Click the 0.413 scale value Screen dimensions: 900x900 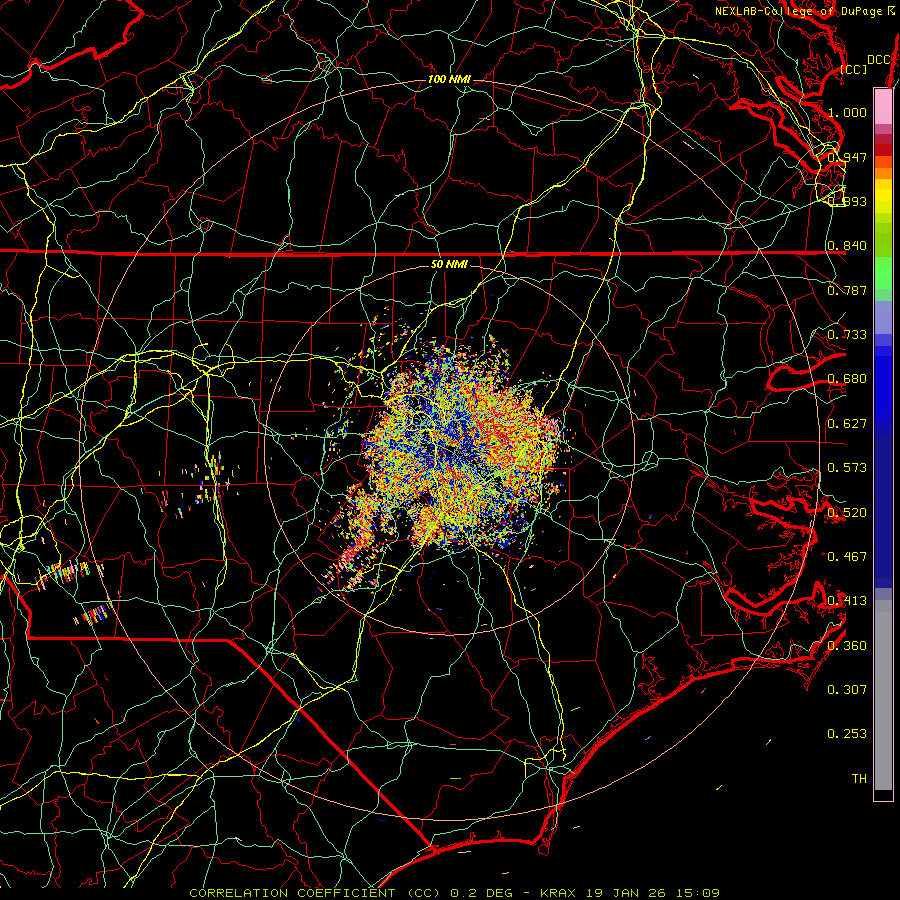pos(847,601)
